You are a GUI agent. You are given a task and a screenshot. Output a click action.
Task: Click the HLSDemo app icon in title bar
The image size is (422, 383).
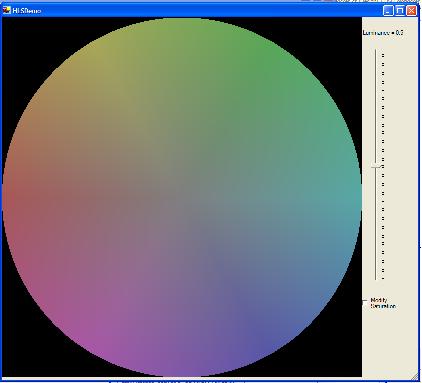pyautogui.click(x=6, y=10)
